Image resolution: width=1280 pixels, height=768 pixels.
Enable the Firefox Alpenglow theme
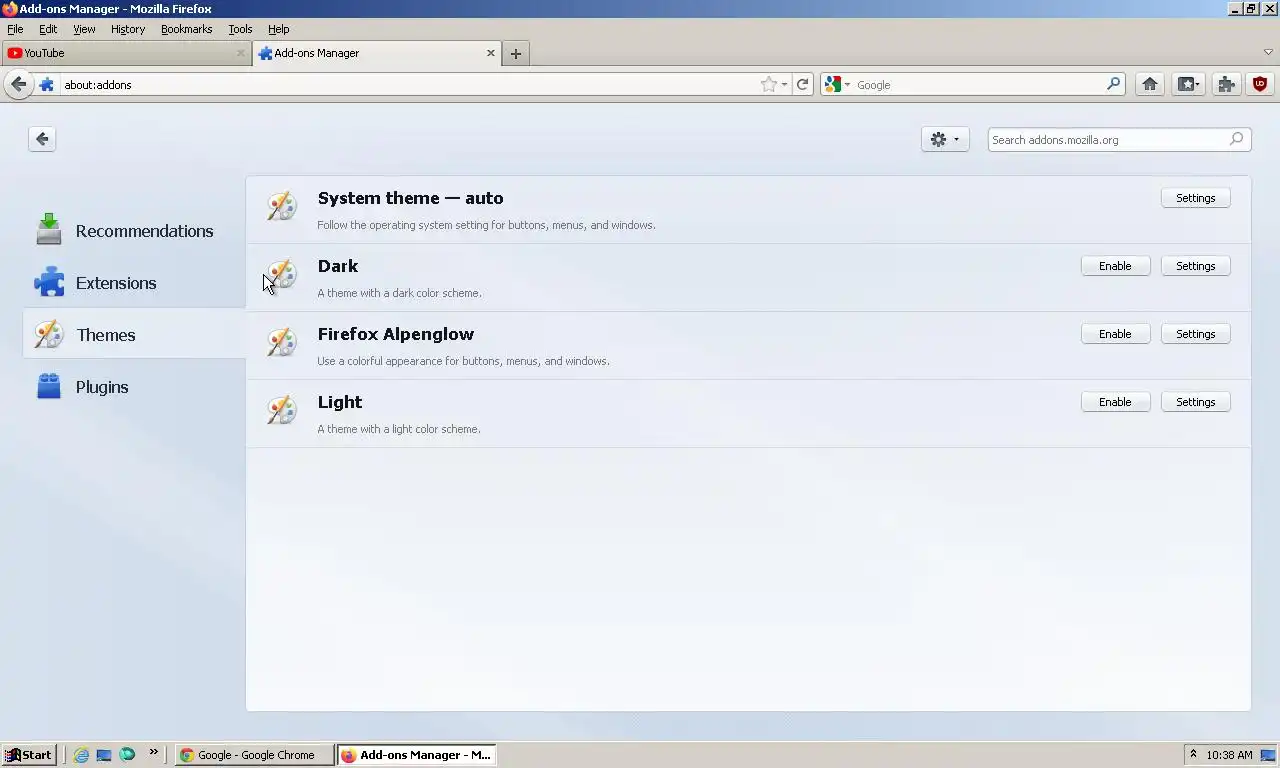point(1115,334)
